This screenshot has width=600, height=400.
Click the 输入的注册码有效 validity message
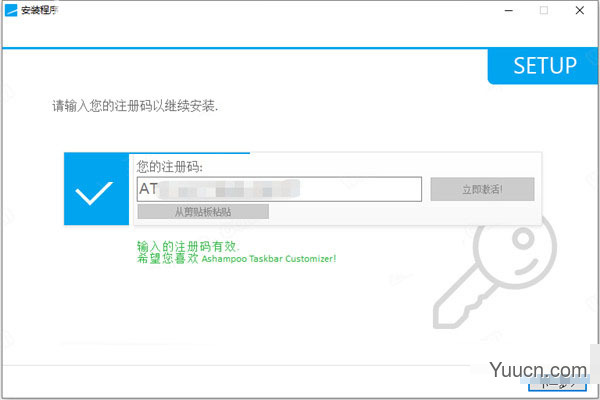click(x=188, y=247)
